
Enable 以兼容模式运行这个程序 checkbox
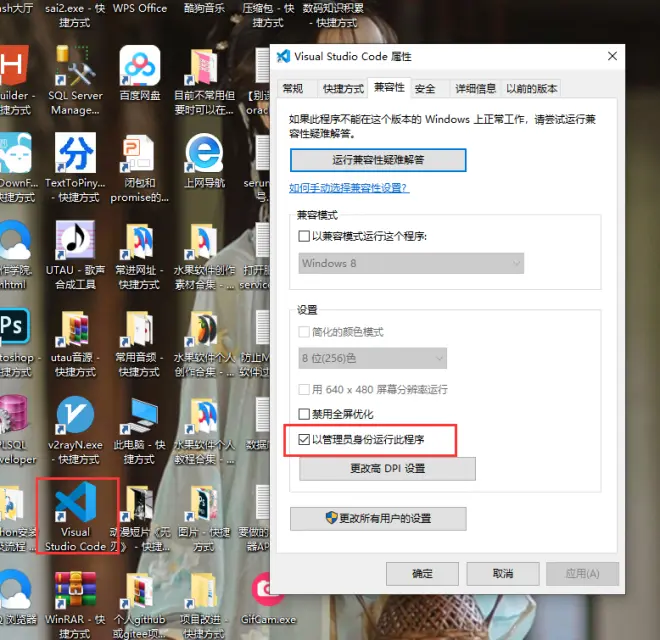304,236
